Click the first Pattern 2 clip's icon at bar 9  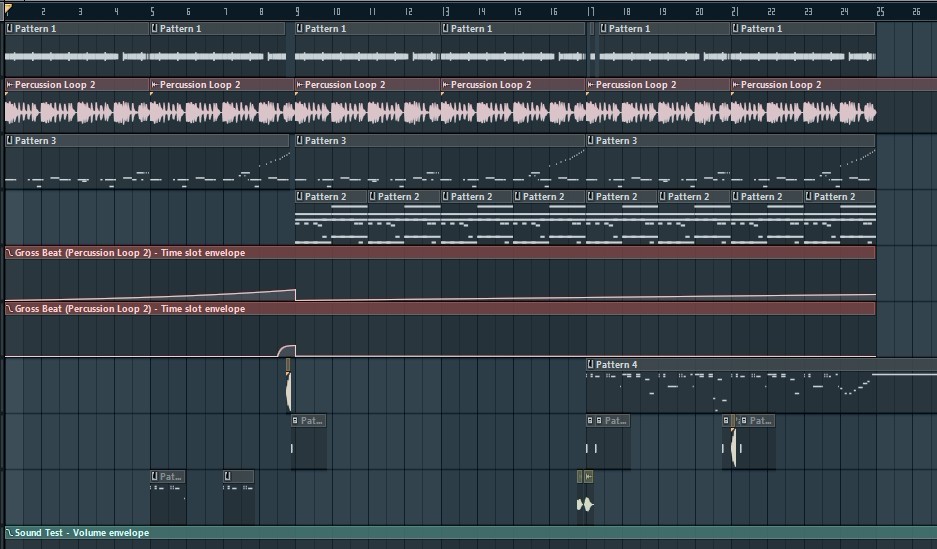300,197
